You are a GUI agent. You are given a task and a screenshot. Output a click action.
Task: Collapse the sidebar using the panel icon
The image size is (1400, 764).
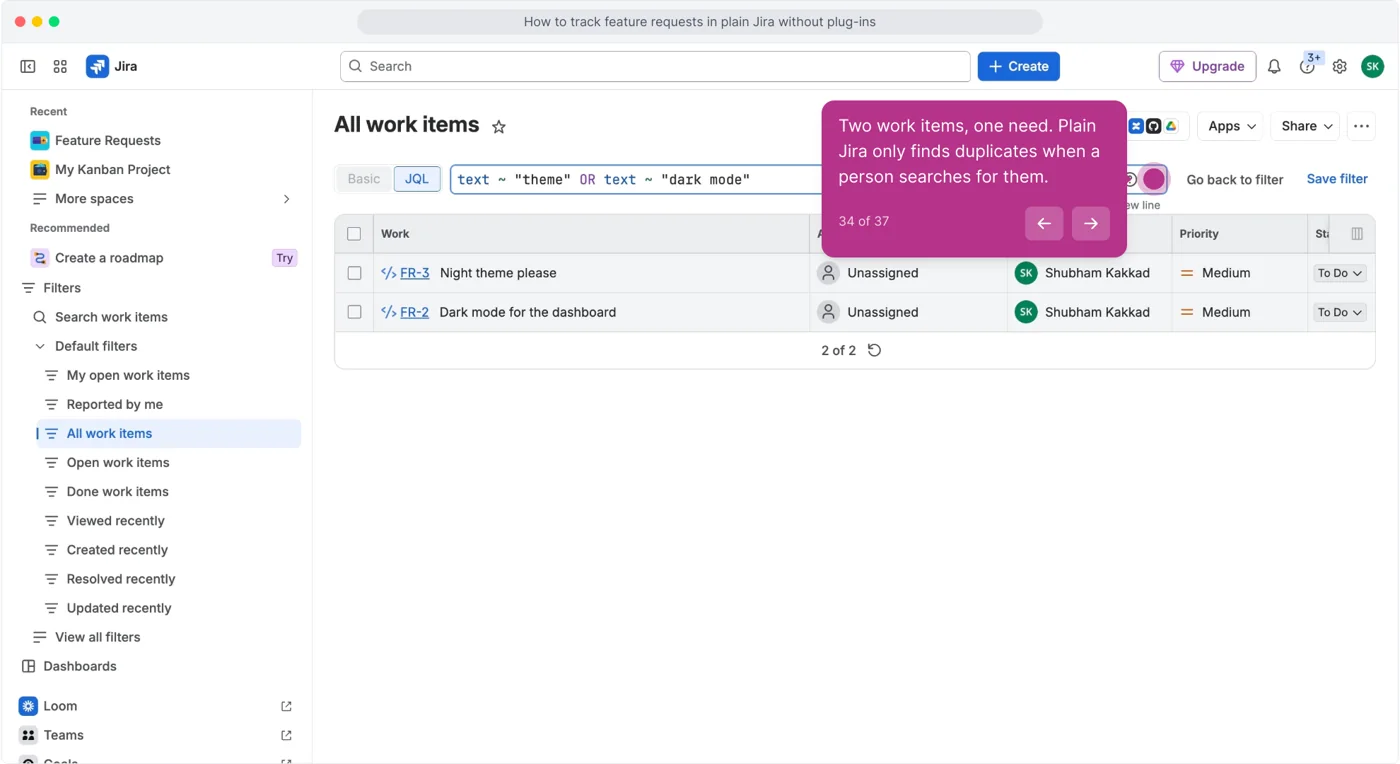pyautogui.click(x=28, y=66)
